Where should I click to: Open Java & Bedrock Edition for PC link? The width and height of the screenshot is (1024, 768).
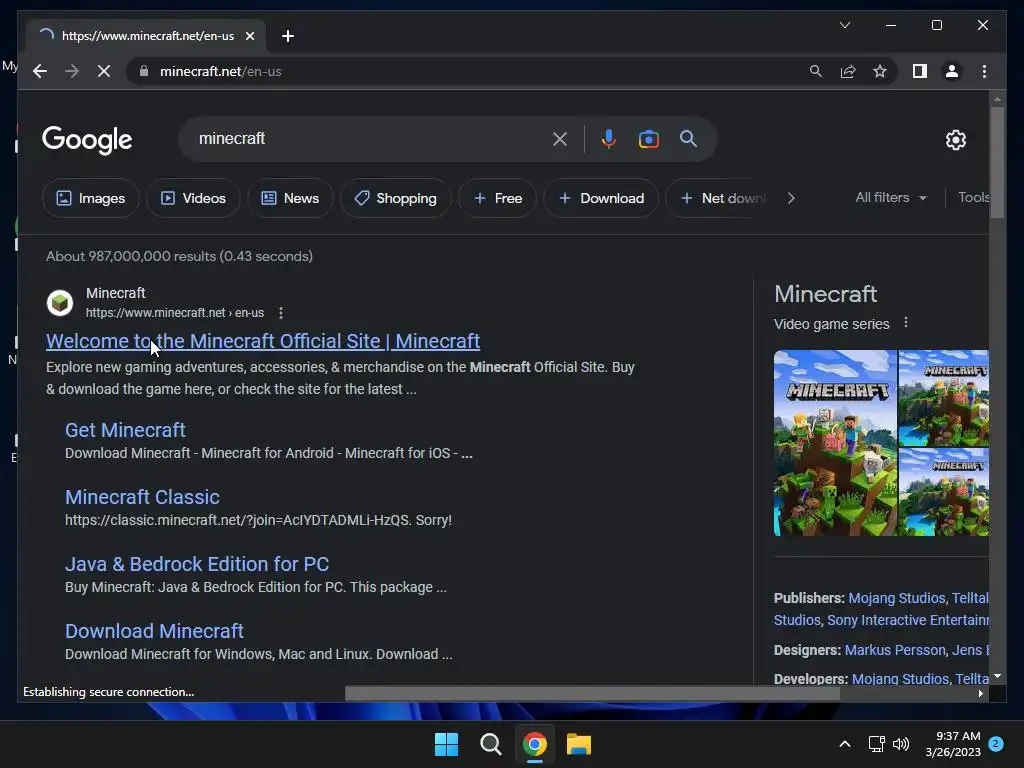pos(197,564)
